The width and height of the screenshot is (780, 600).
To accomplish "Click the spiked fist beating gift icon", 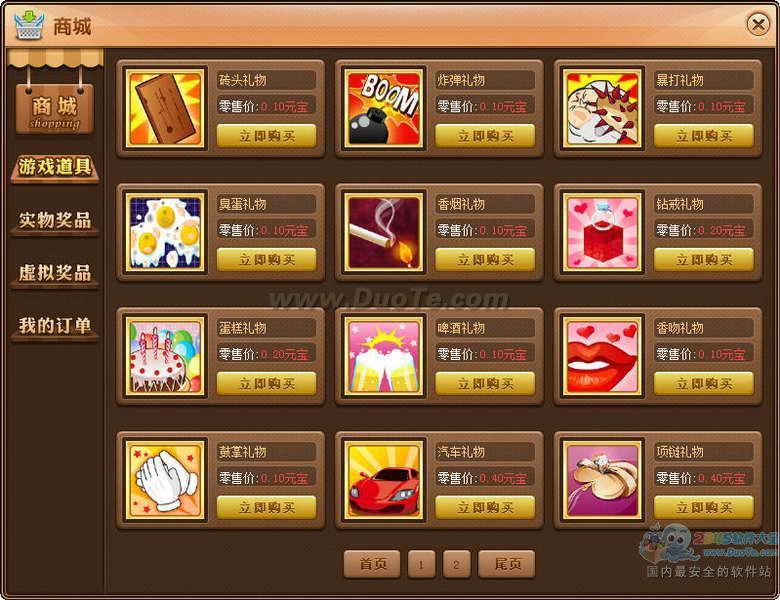I will [x=602, y=108].
